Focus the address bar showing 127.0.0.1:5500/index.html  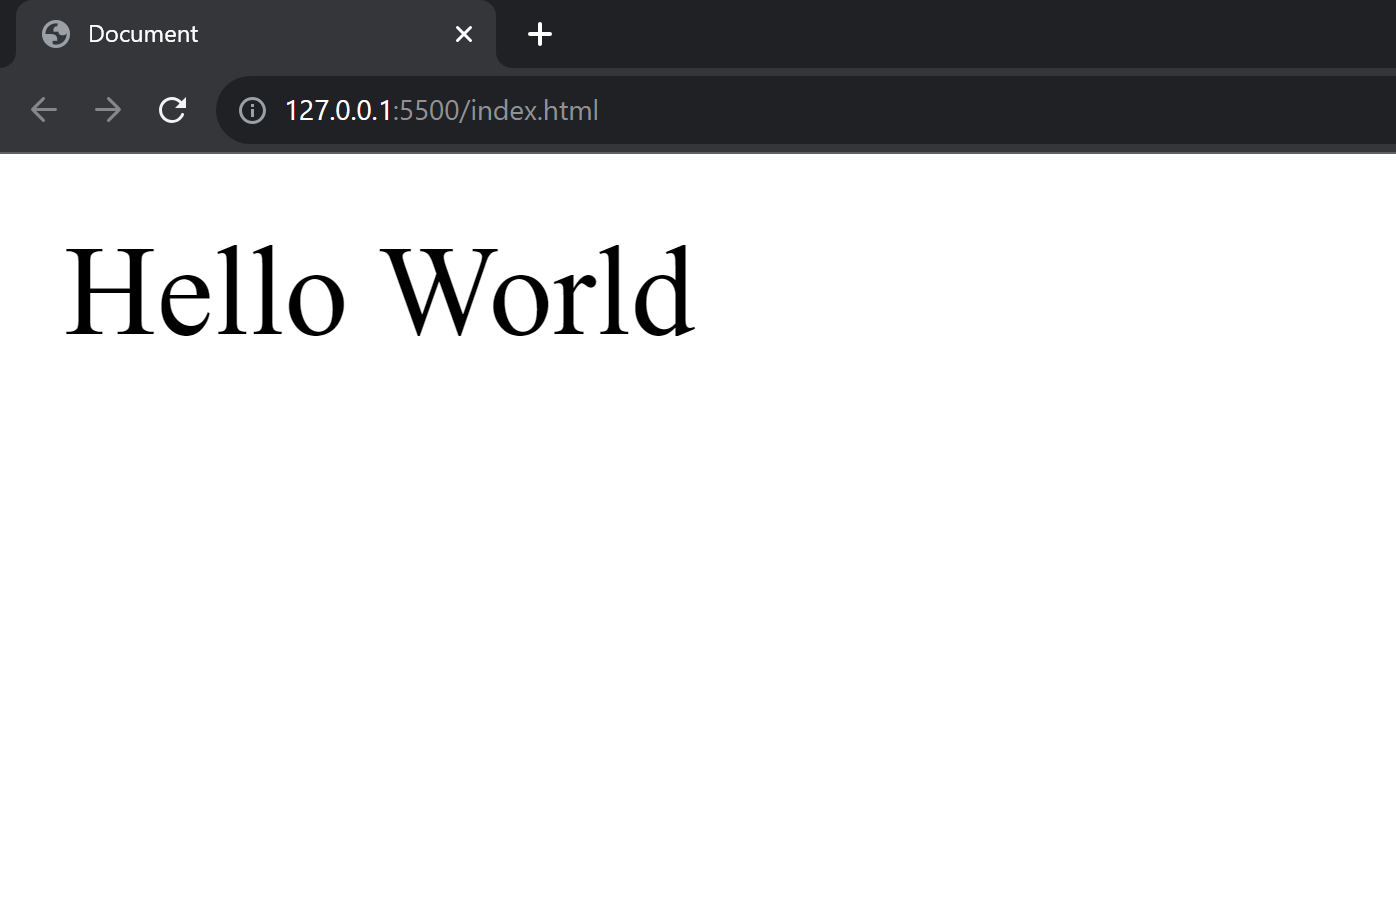click(806, 110)
